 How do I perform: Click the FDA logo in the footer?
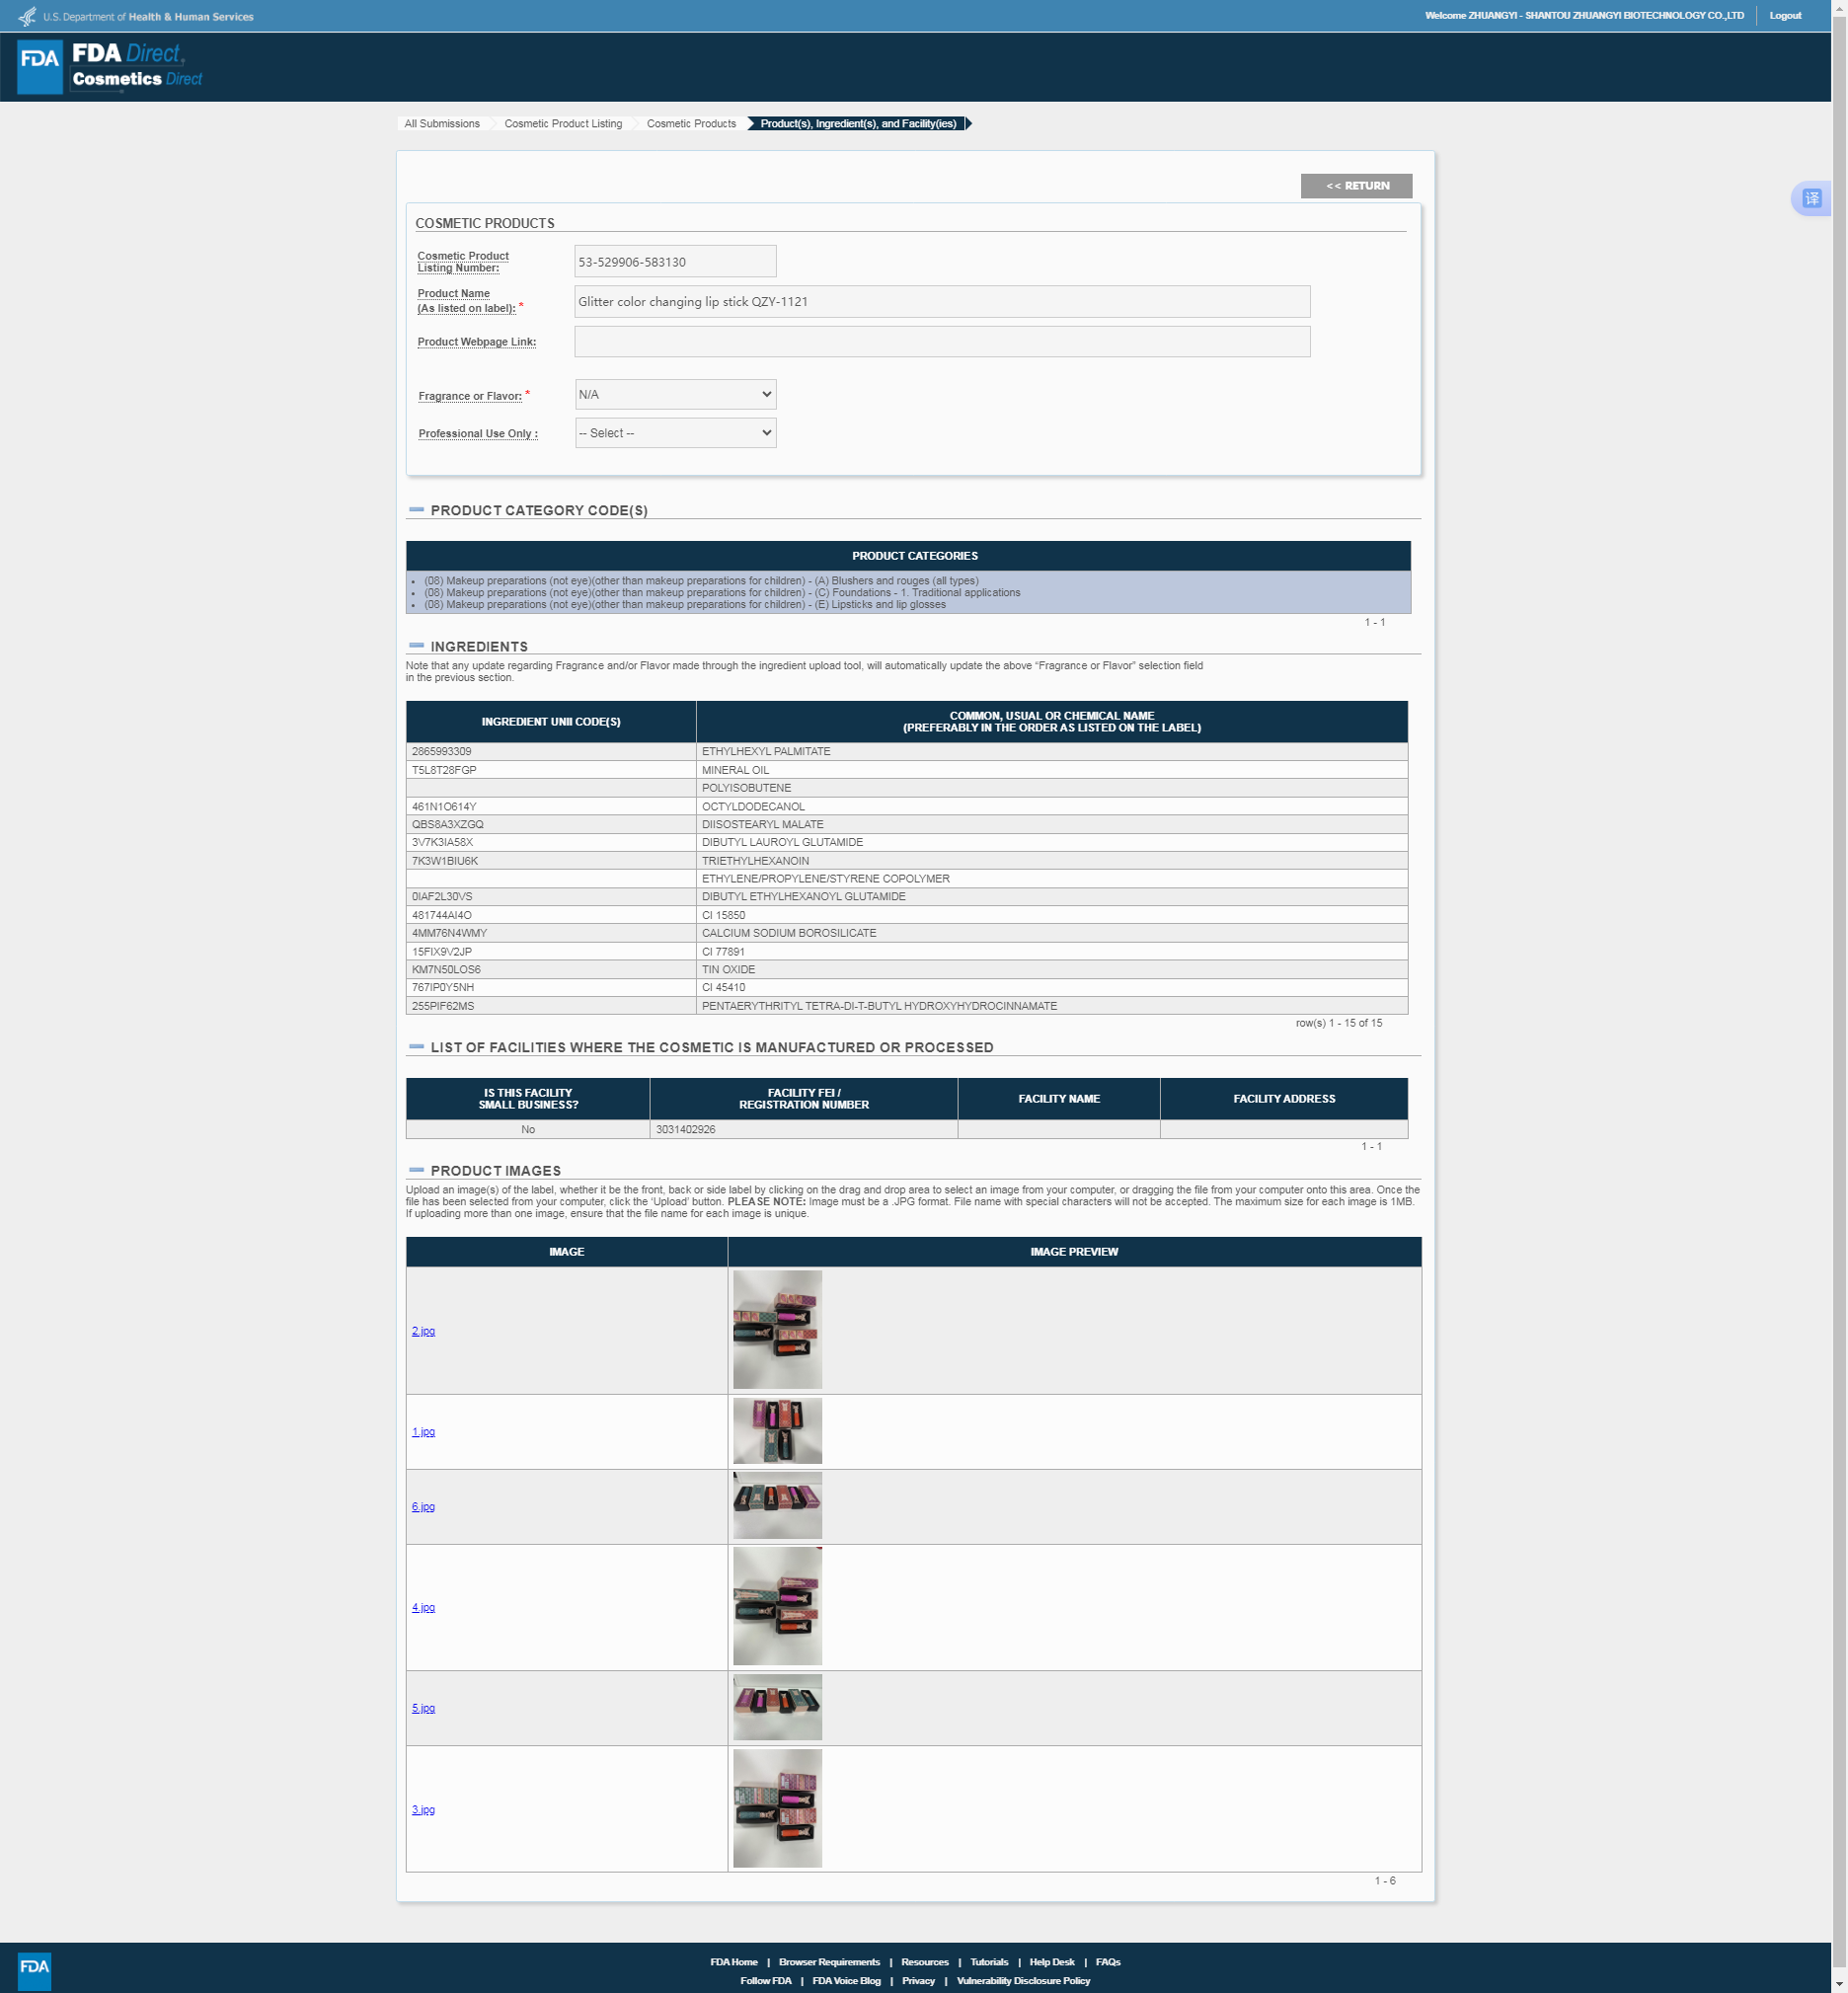[x=34, y=1970]
